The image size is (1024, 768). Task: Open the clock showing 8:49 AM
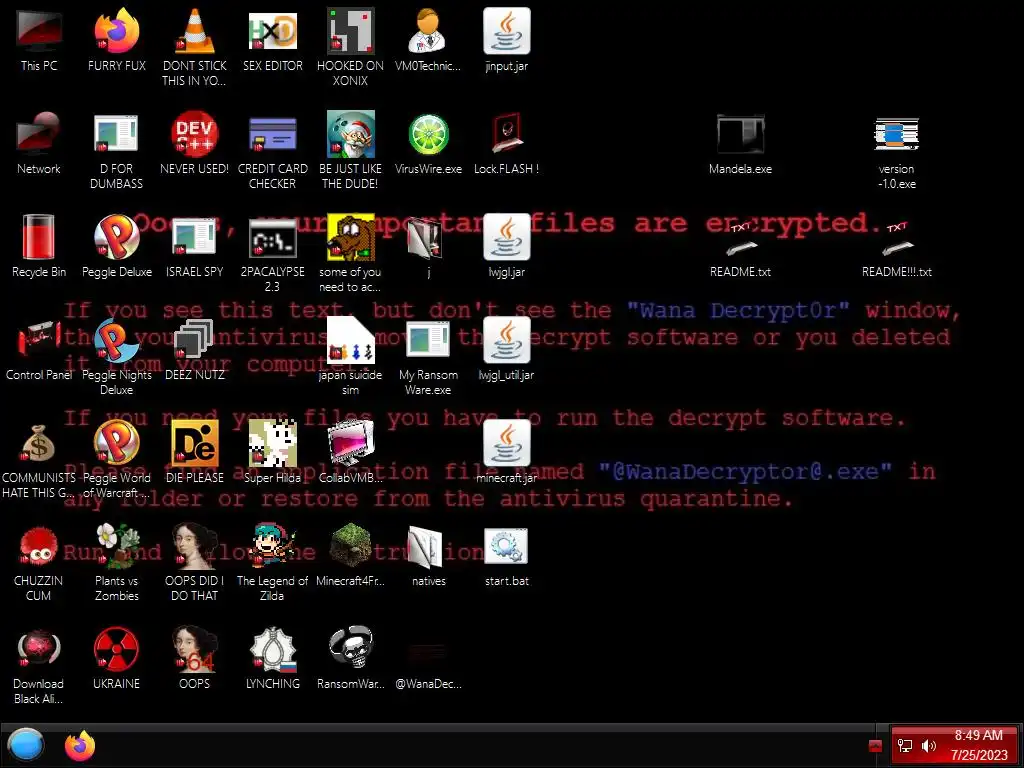coord(978,745)
